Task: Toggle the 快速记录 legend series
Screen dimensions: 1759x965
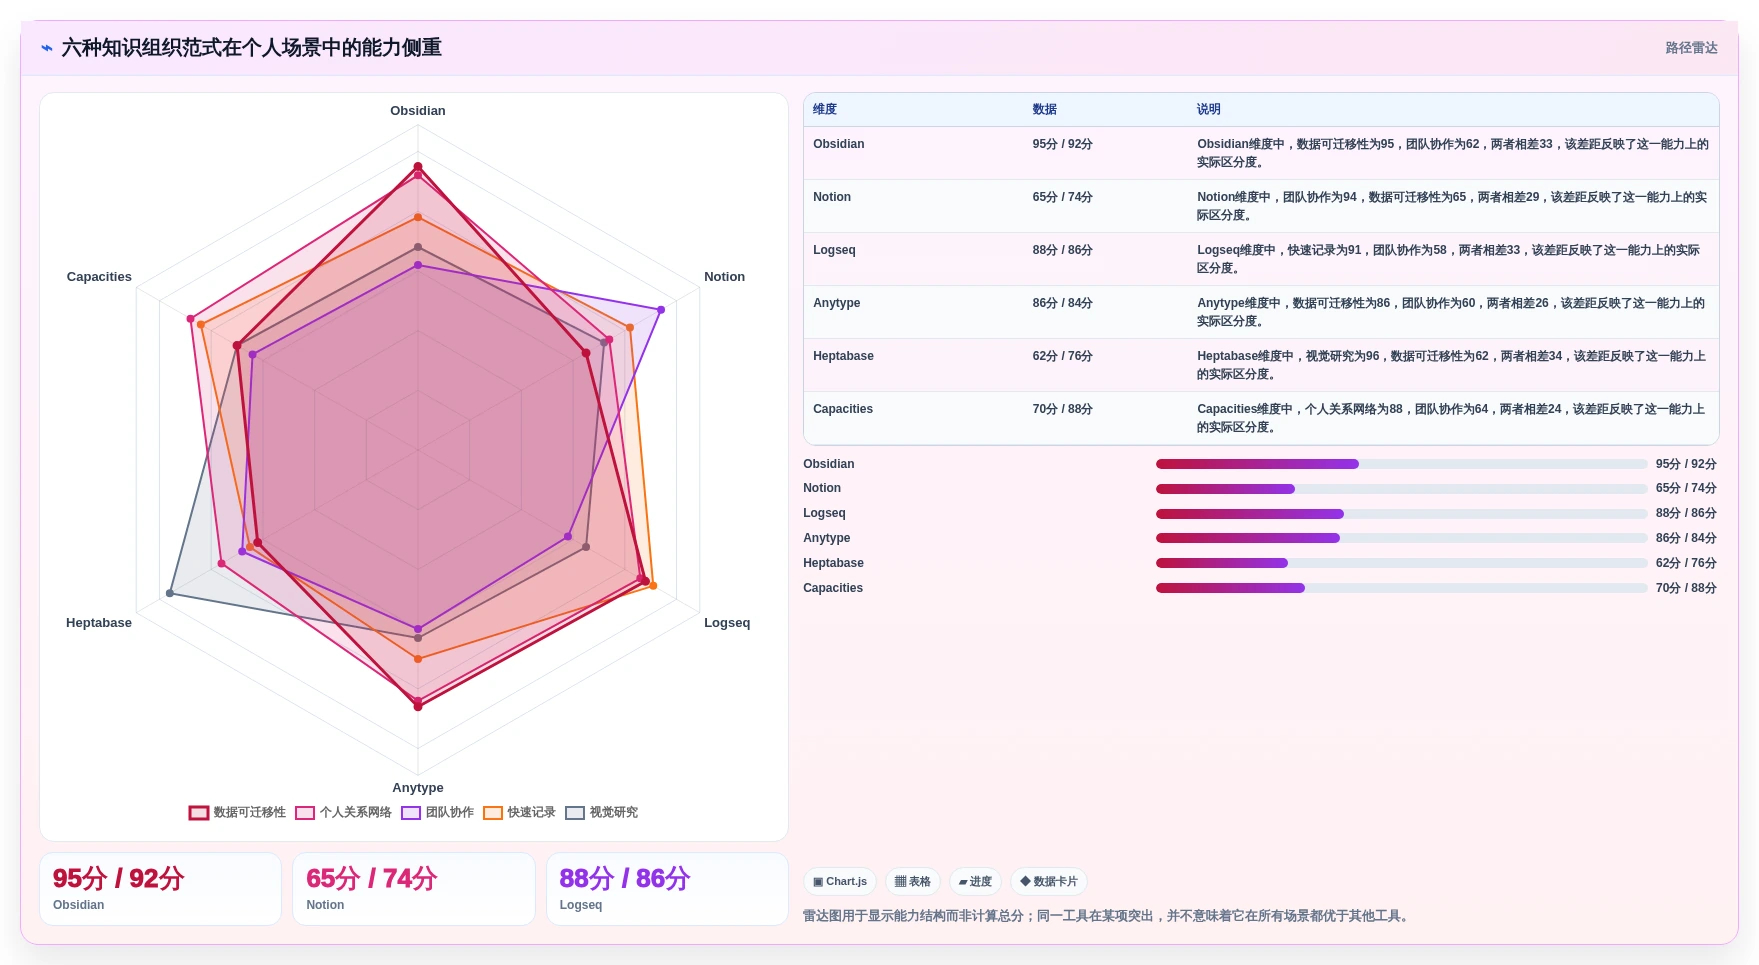Action: coord(519,812)
